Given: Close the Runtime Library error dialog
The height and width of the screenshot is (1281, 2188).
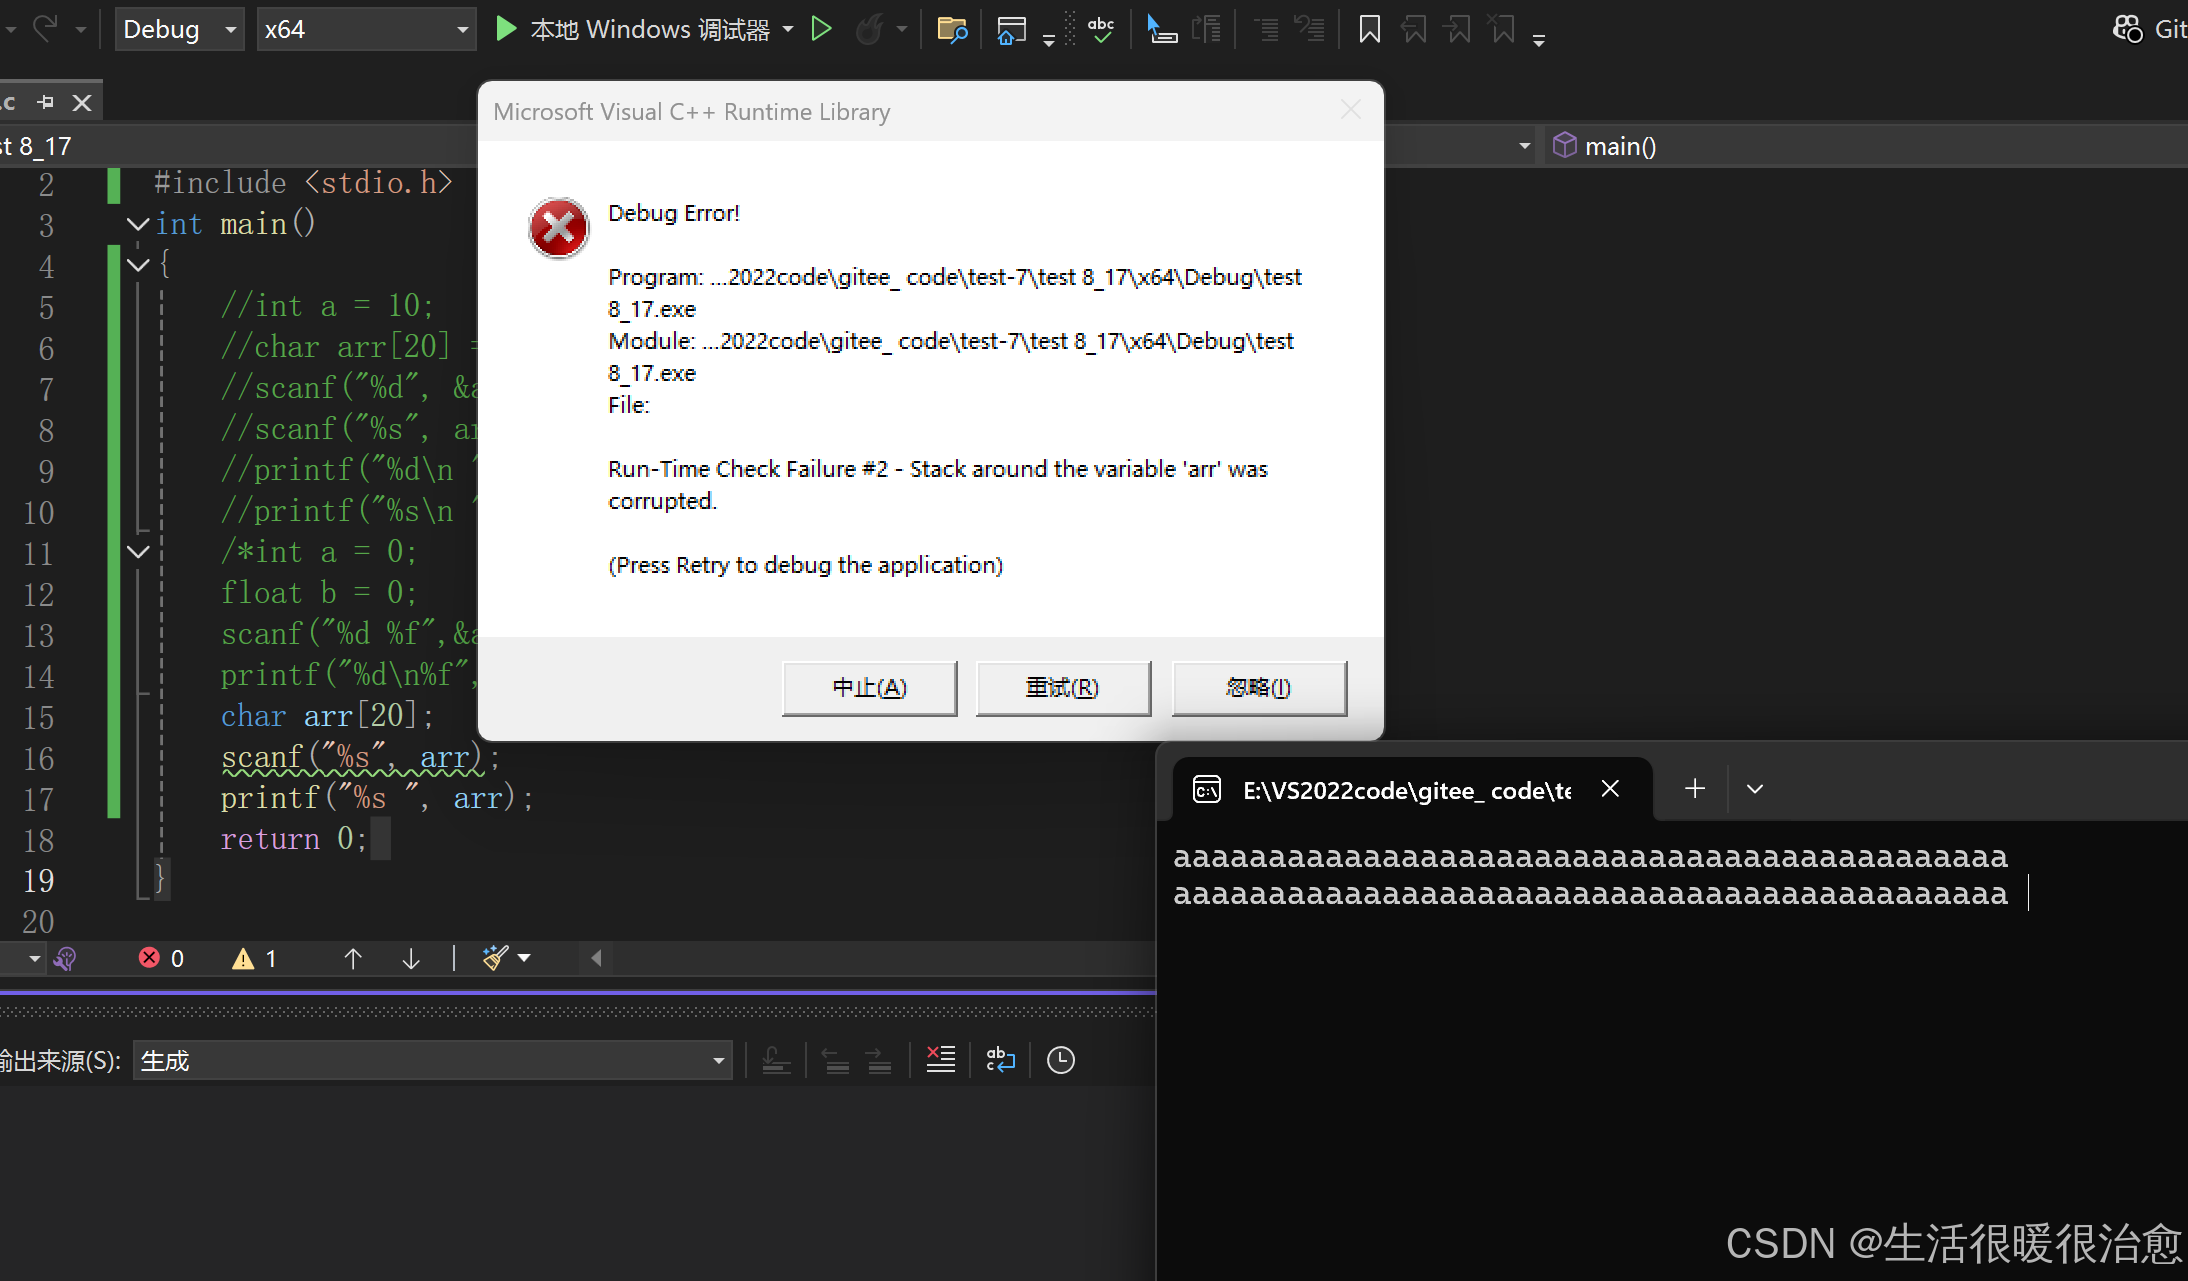Looking at the screenshot, I should coord(1351,110).
